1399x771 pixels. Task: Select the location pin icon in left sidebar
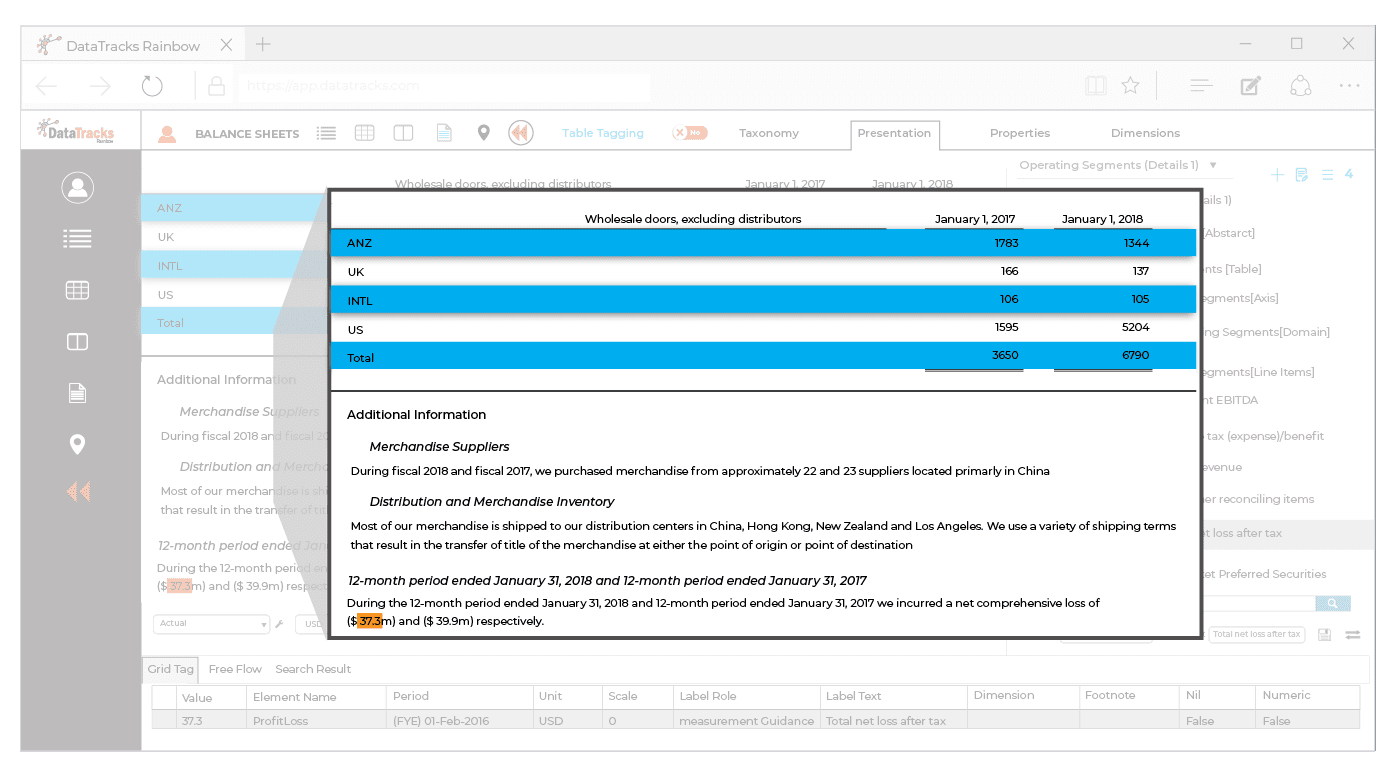point(77,444)
